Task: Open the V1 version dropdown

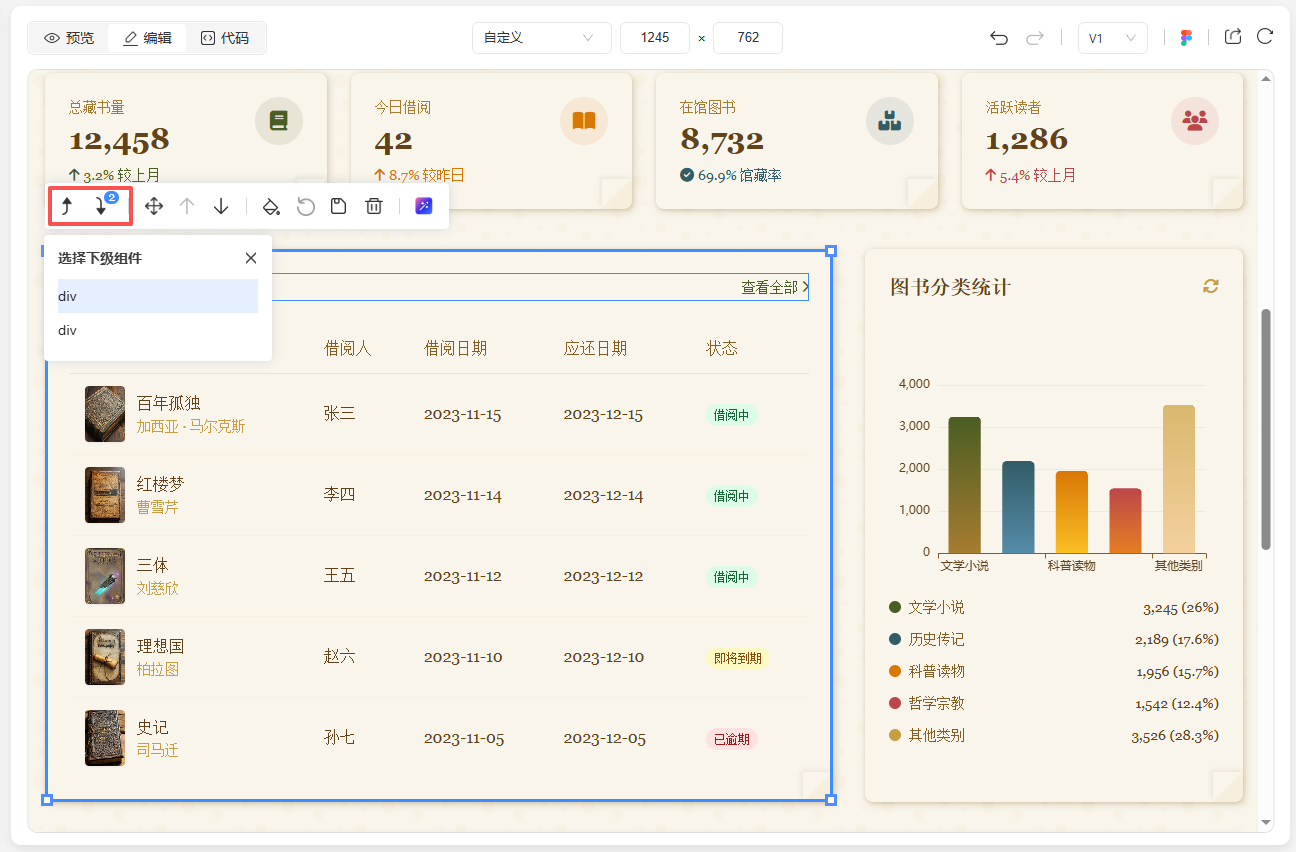Action: coord(1112,38)
